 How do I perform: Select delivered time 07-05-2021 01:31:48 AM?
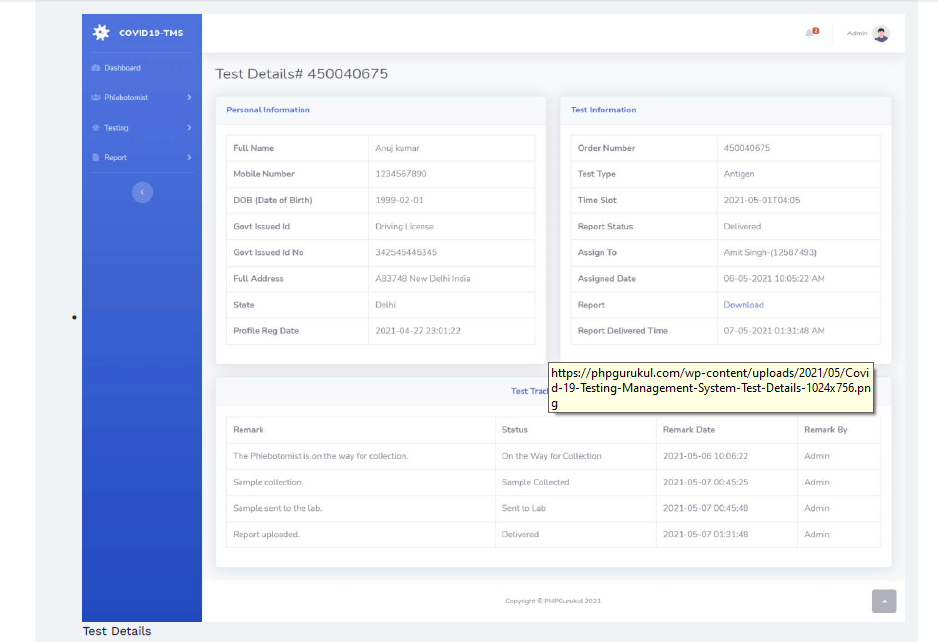774,330
